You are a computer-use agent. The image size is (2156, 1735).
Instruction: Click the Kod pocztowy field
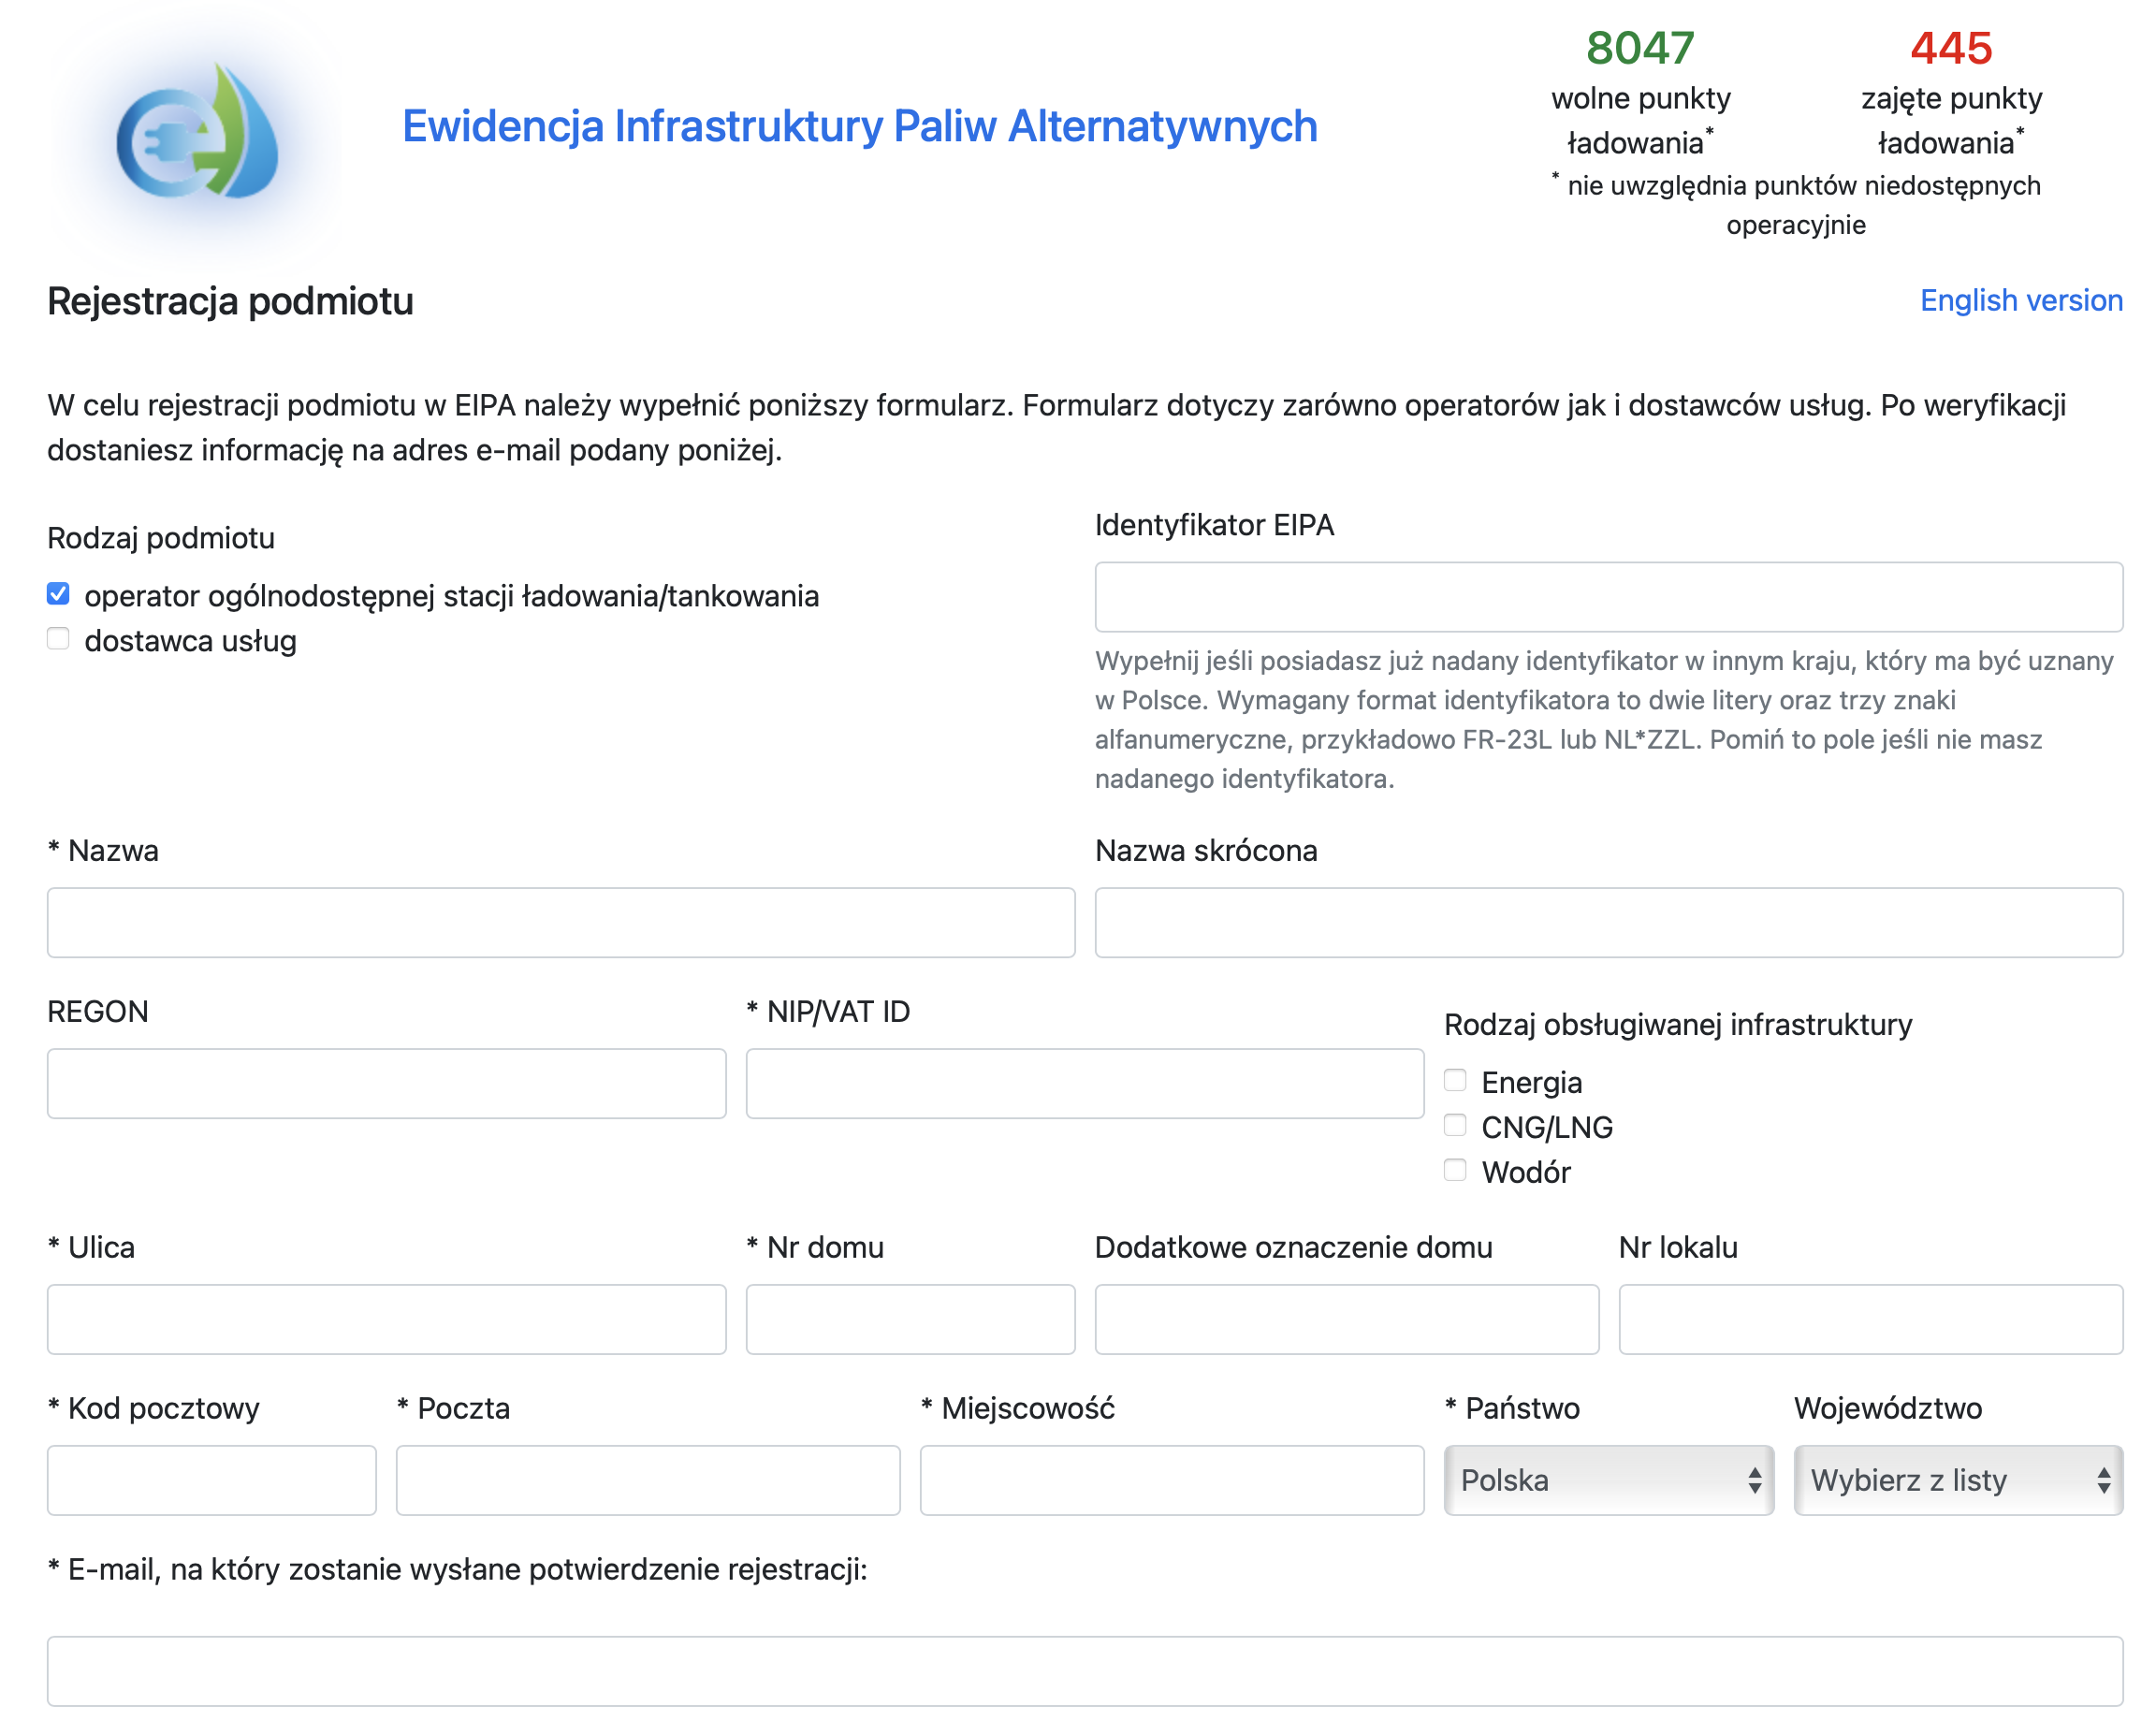click(x=211, y=1481)
